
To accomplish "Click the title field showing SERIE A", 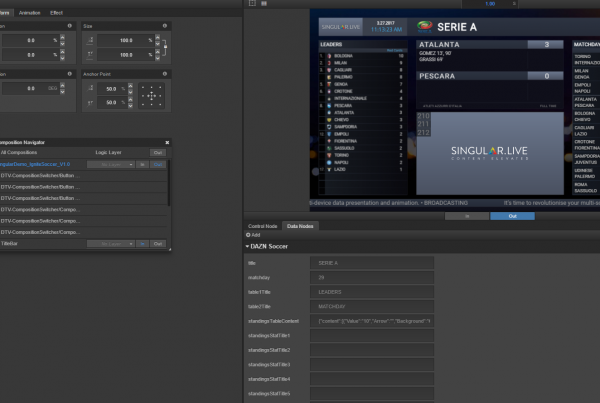I will [x=372, y=263].
